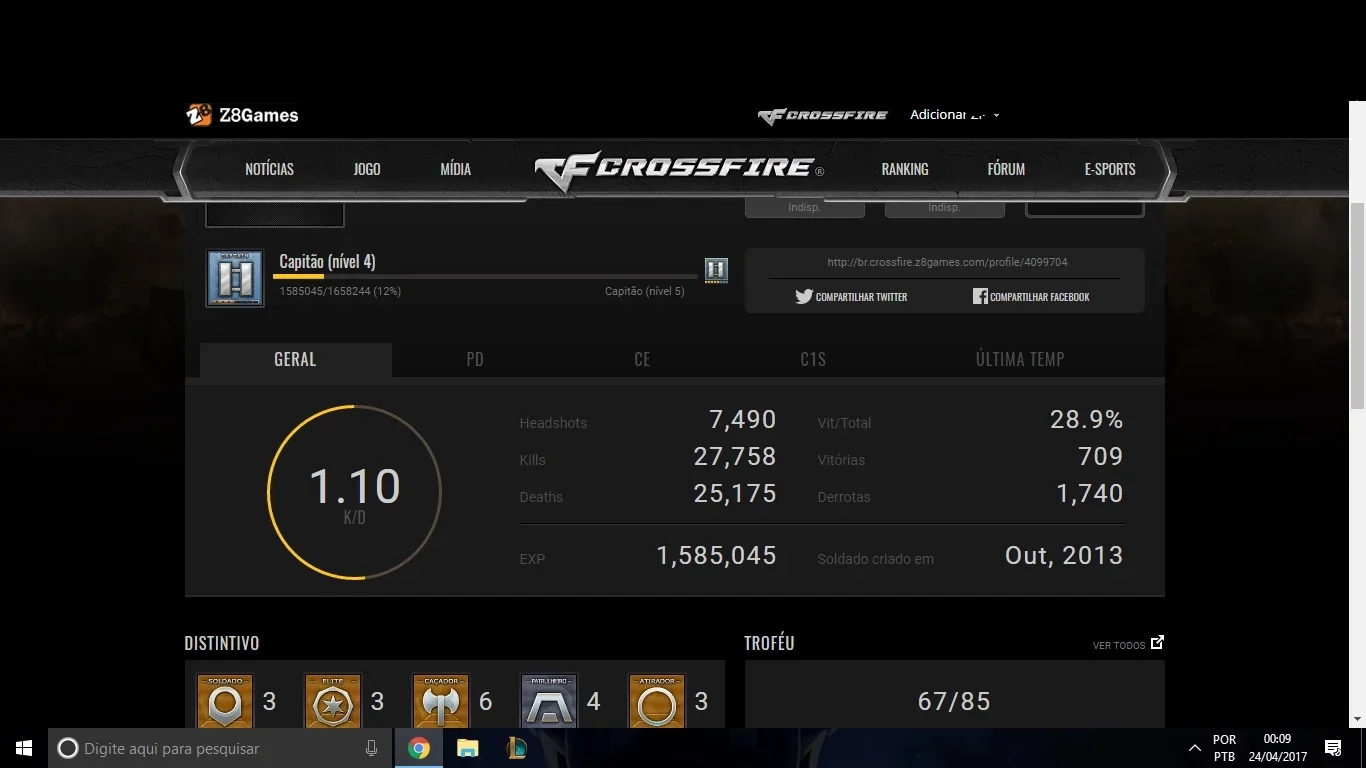
Task: Select the Soldado badge icon
Action: (x=225, y=700)
